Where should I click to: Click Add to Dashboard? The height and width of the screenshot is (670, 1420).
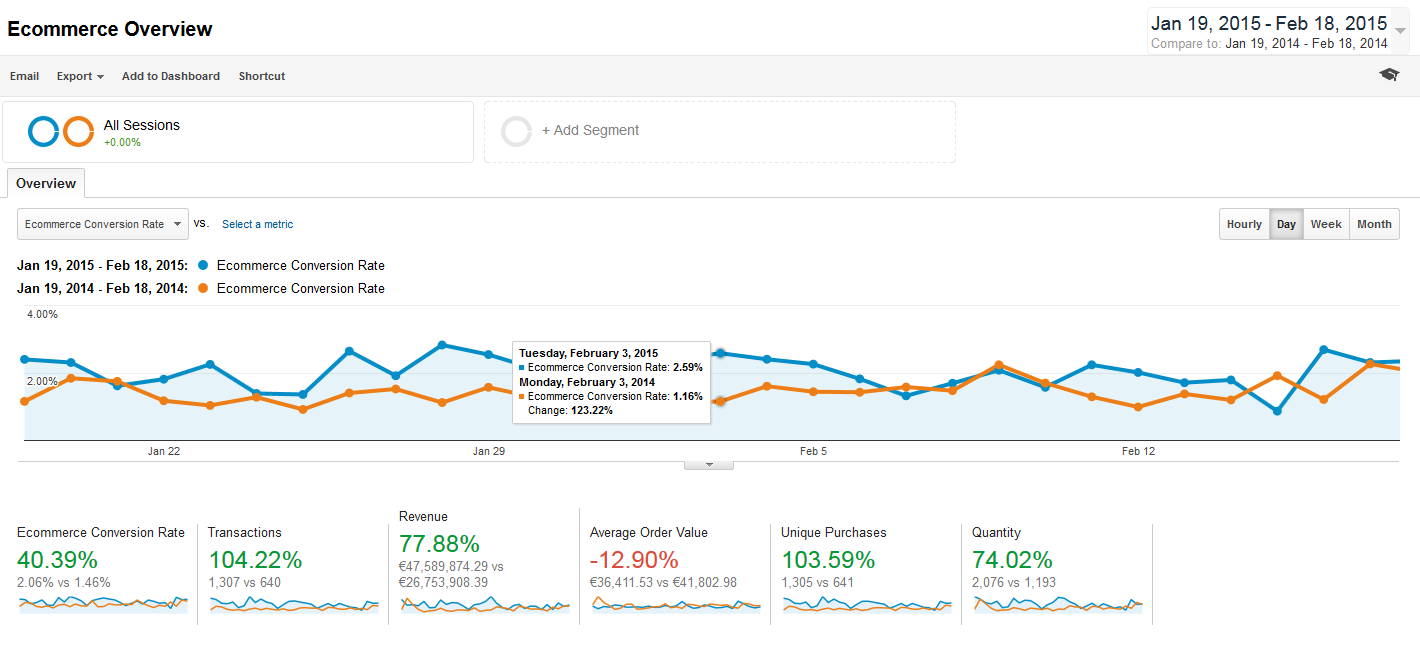[x=171, y=76]
